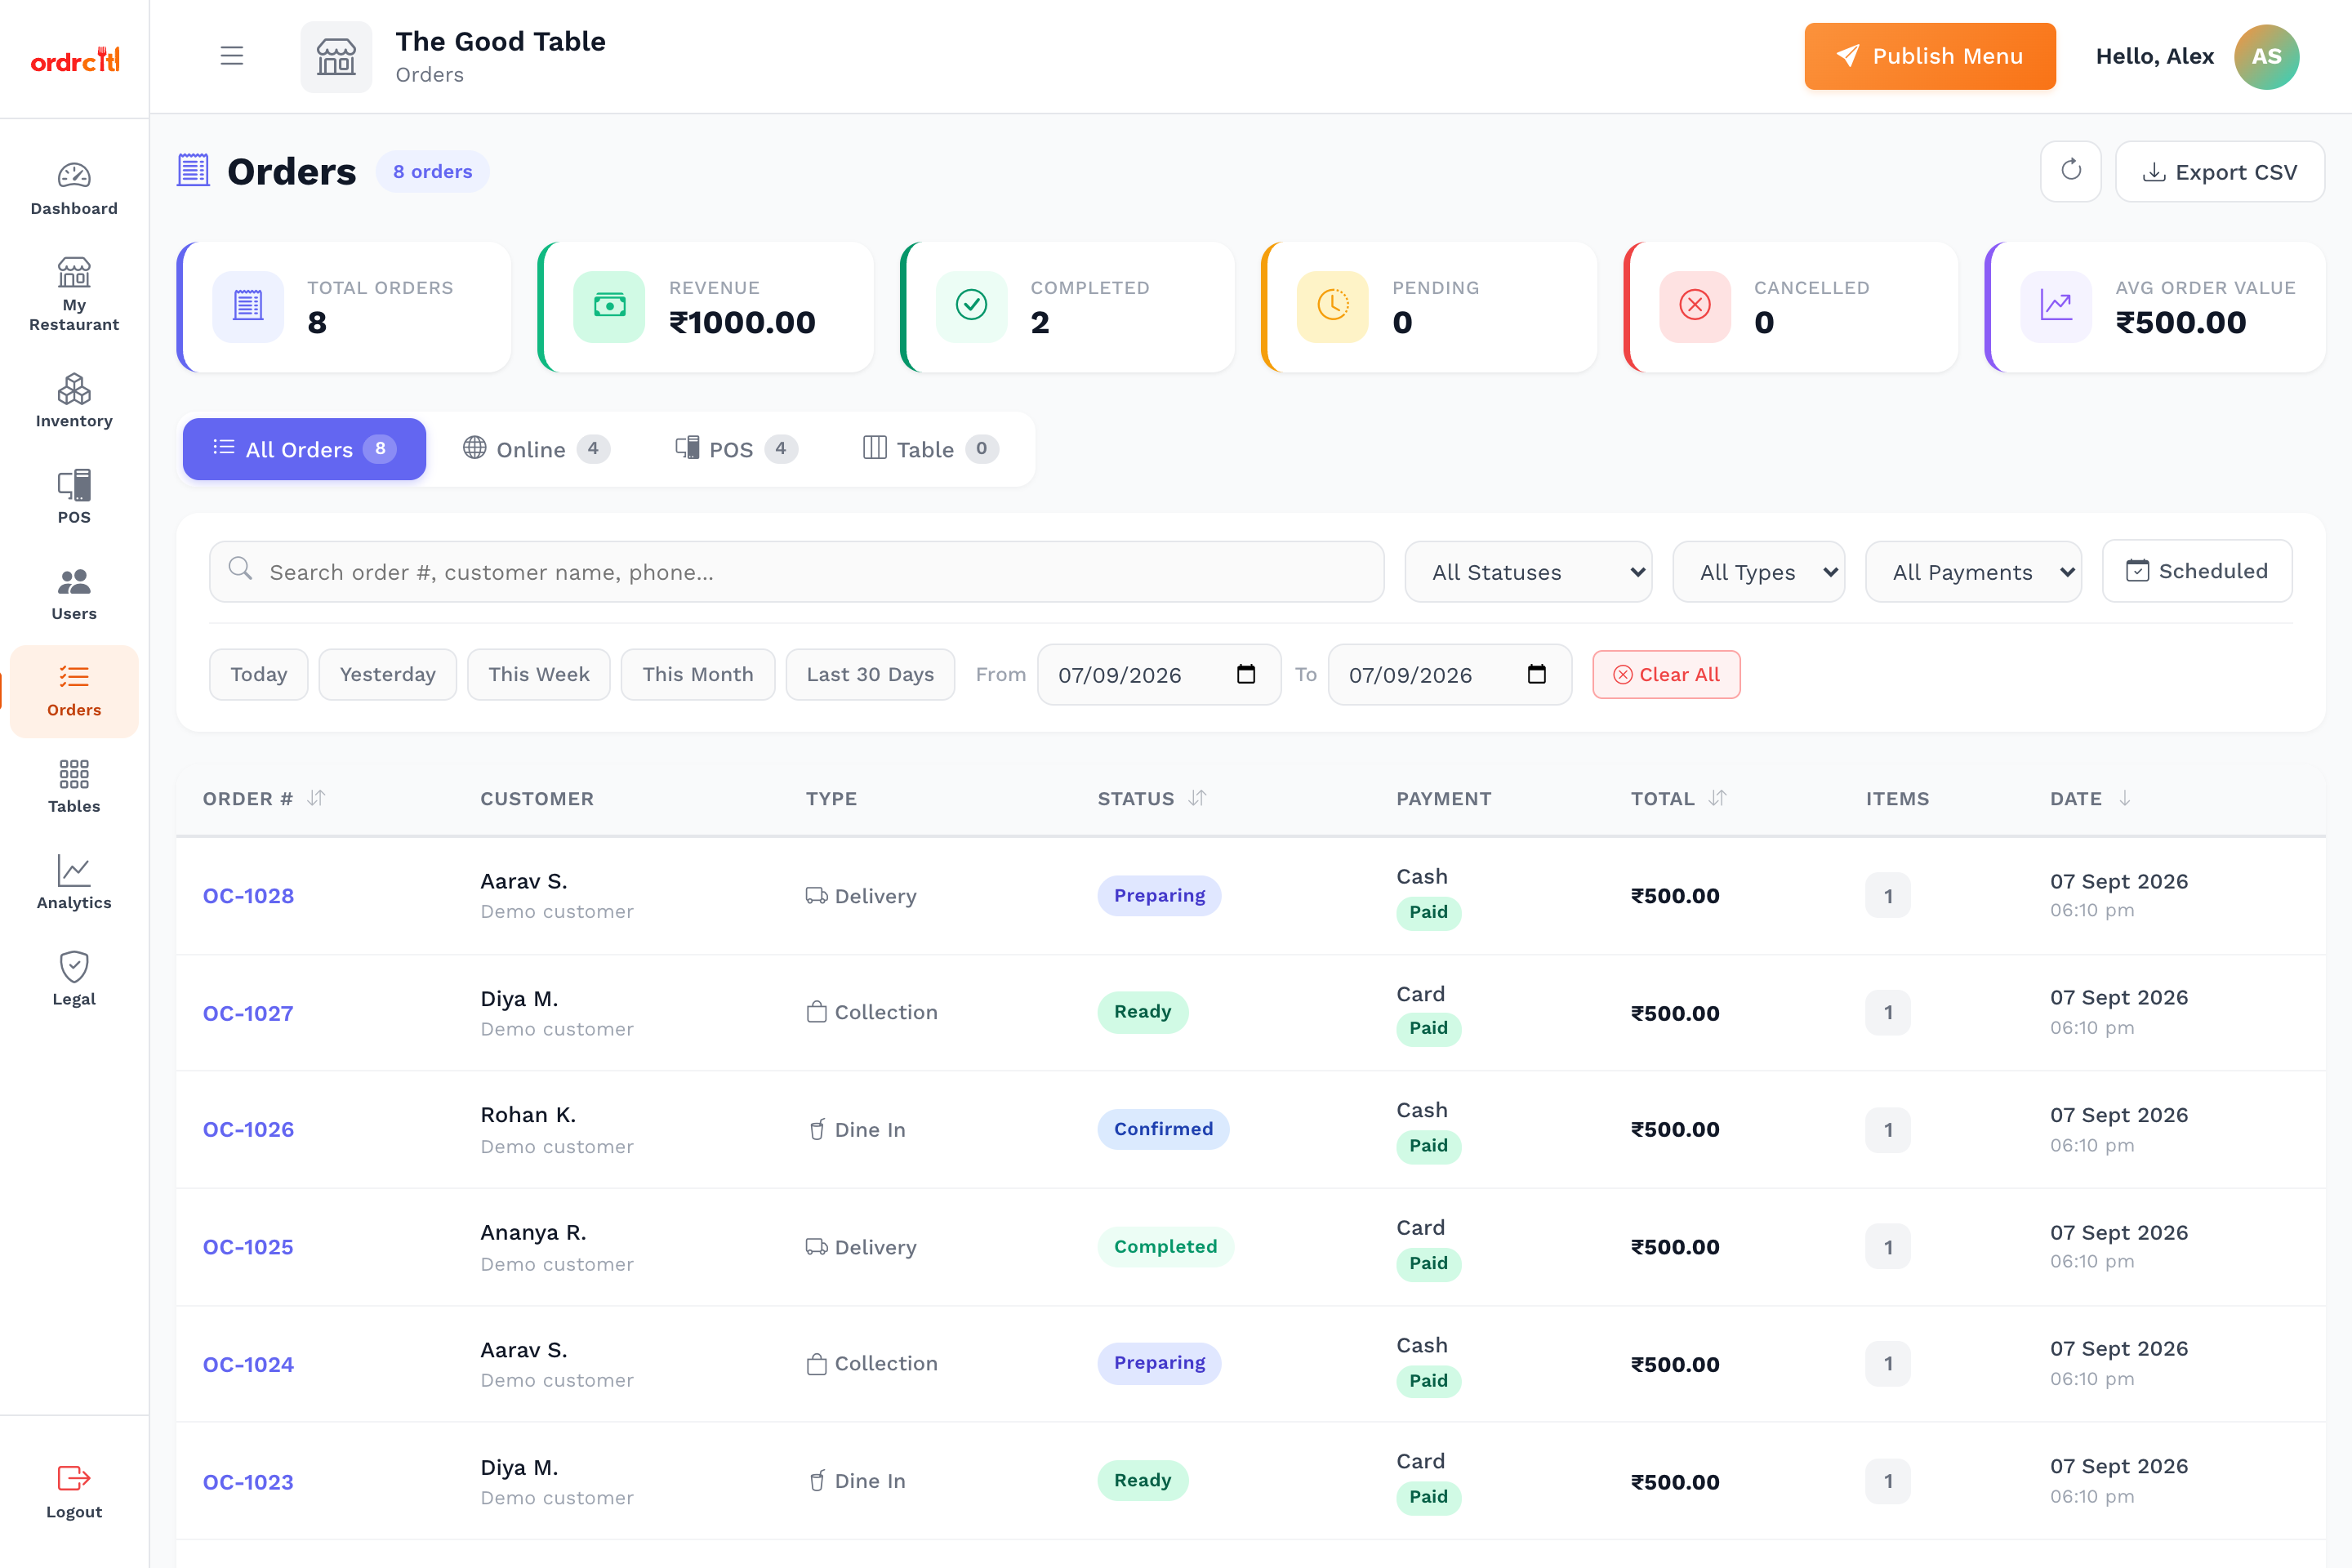The width and height of the screenshot is (2352, 1568).
Task: Open My Restaurant in the sidebar
Action: tap(74, 294)
